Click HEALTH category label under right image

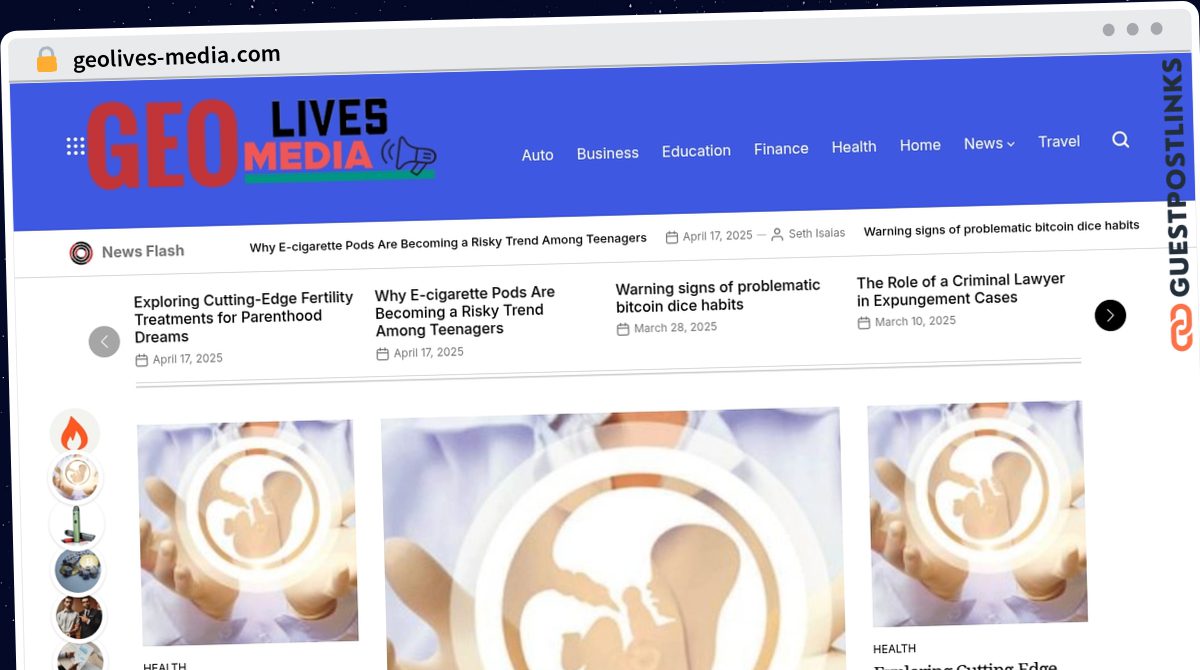pyautogui.click(x=894, y=649)
